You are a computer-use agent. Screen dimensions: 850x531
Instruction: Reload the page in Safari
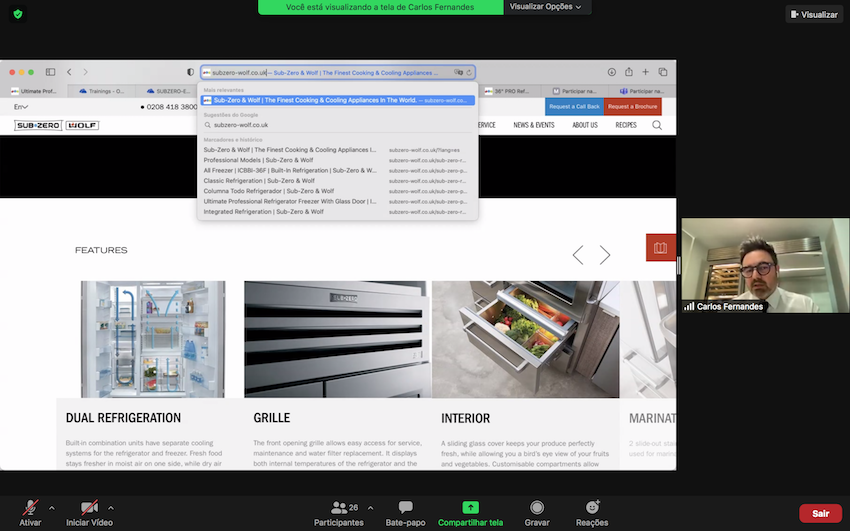click(469, 72)
